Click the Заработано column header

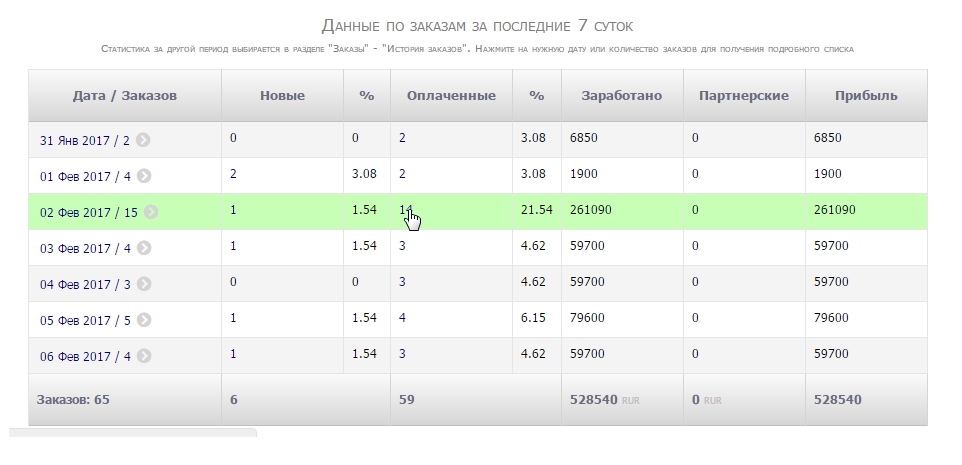point(618,96)
